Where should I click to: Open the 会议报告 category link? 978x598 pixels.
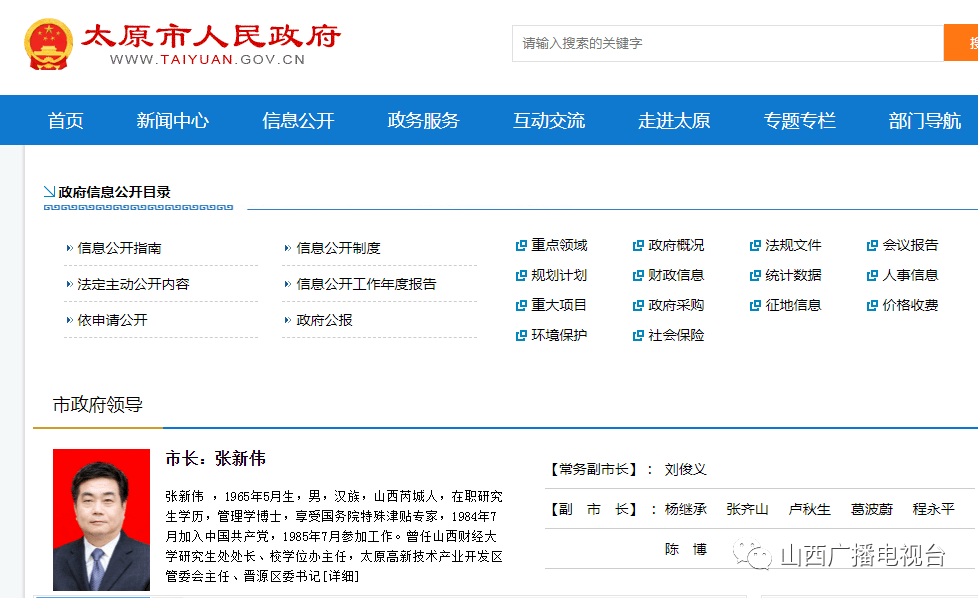pyautogui.click(x=911, y=245)
